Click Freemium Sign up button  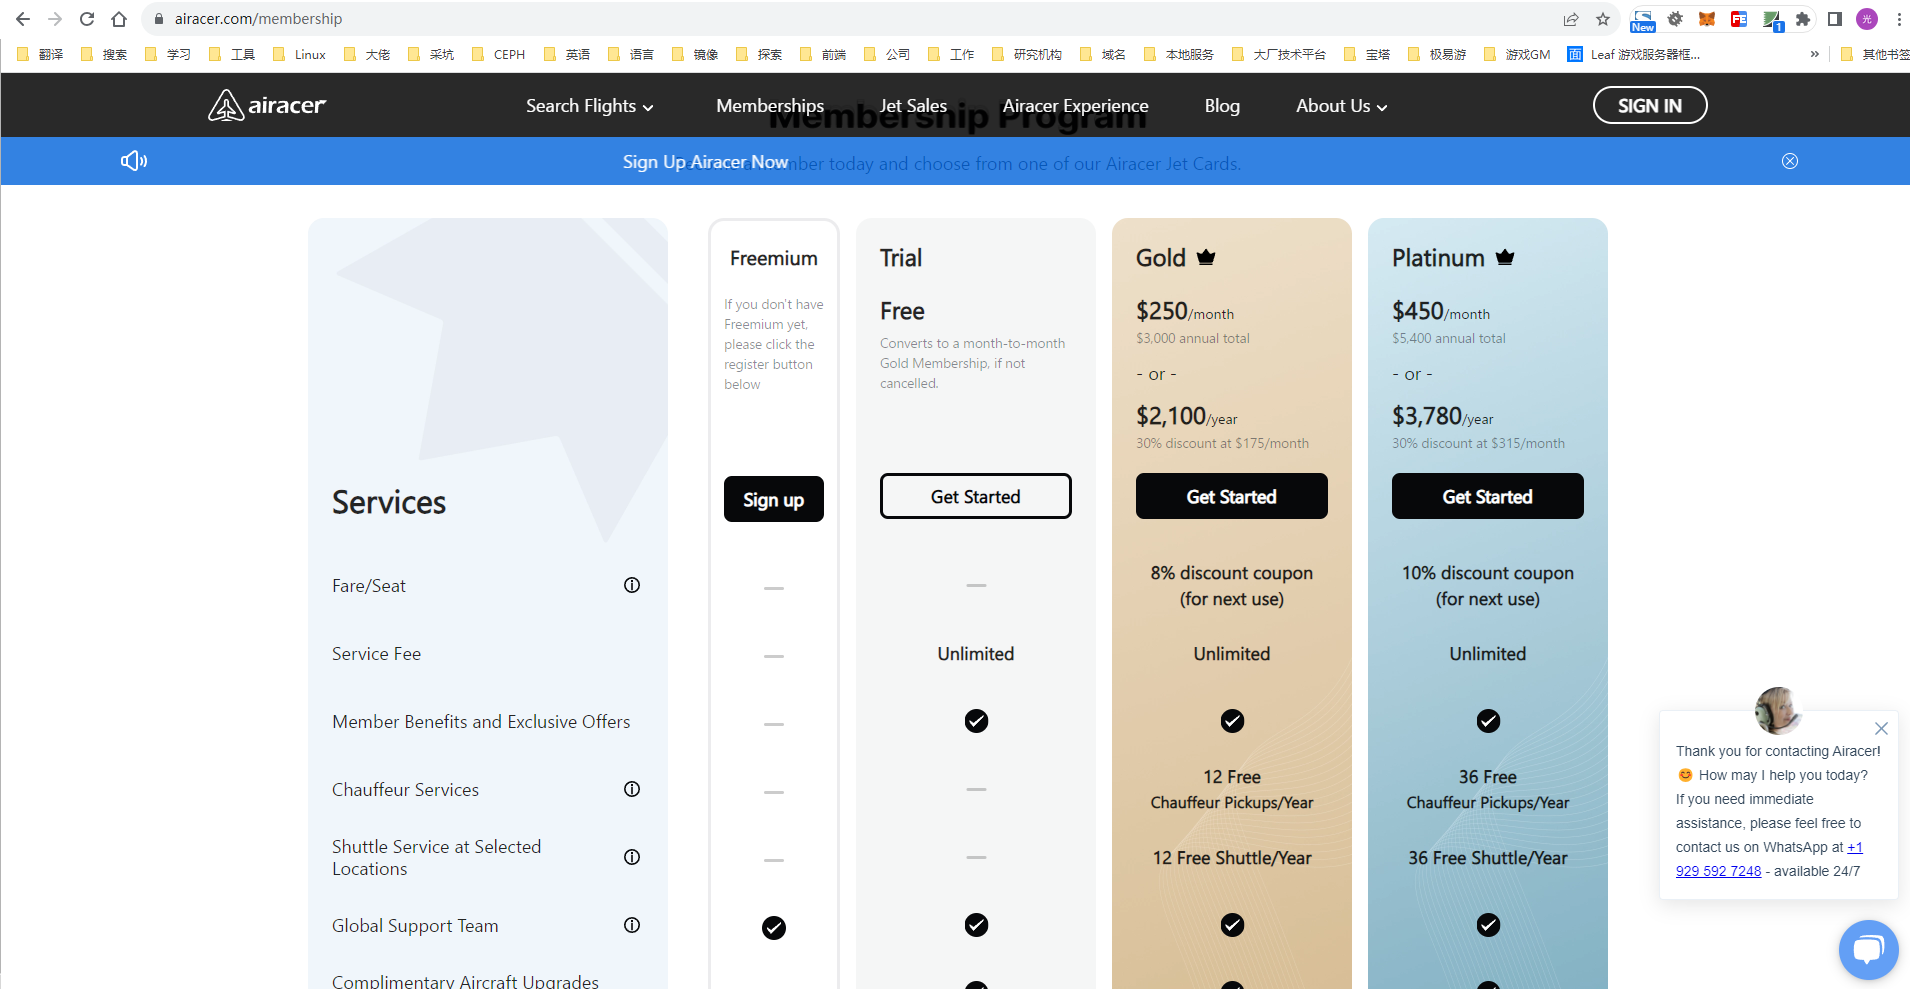tap(774, 499)
